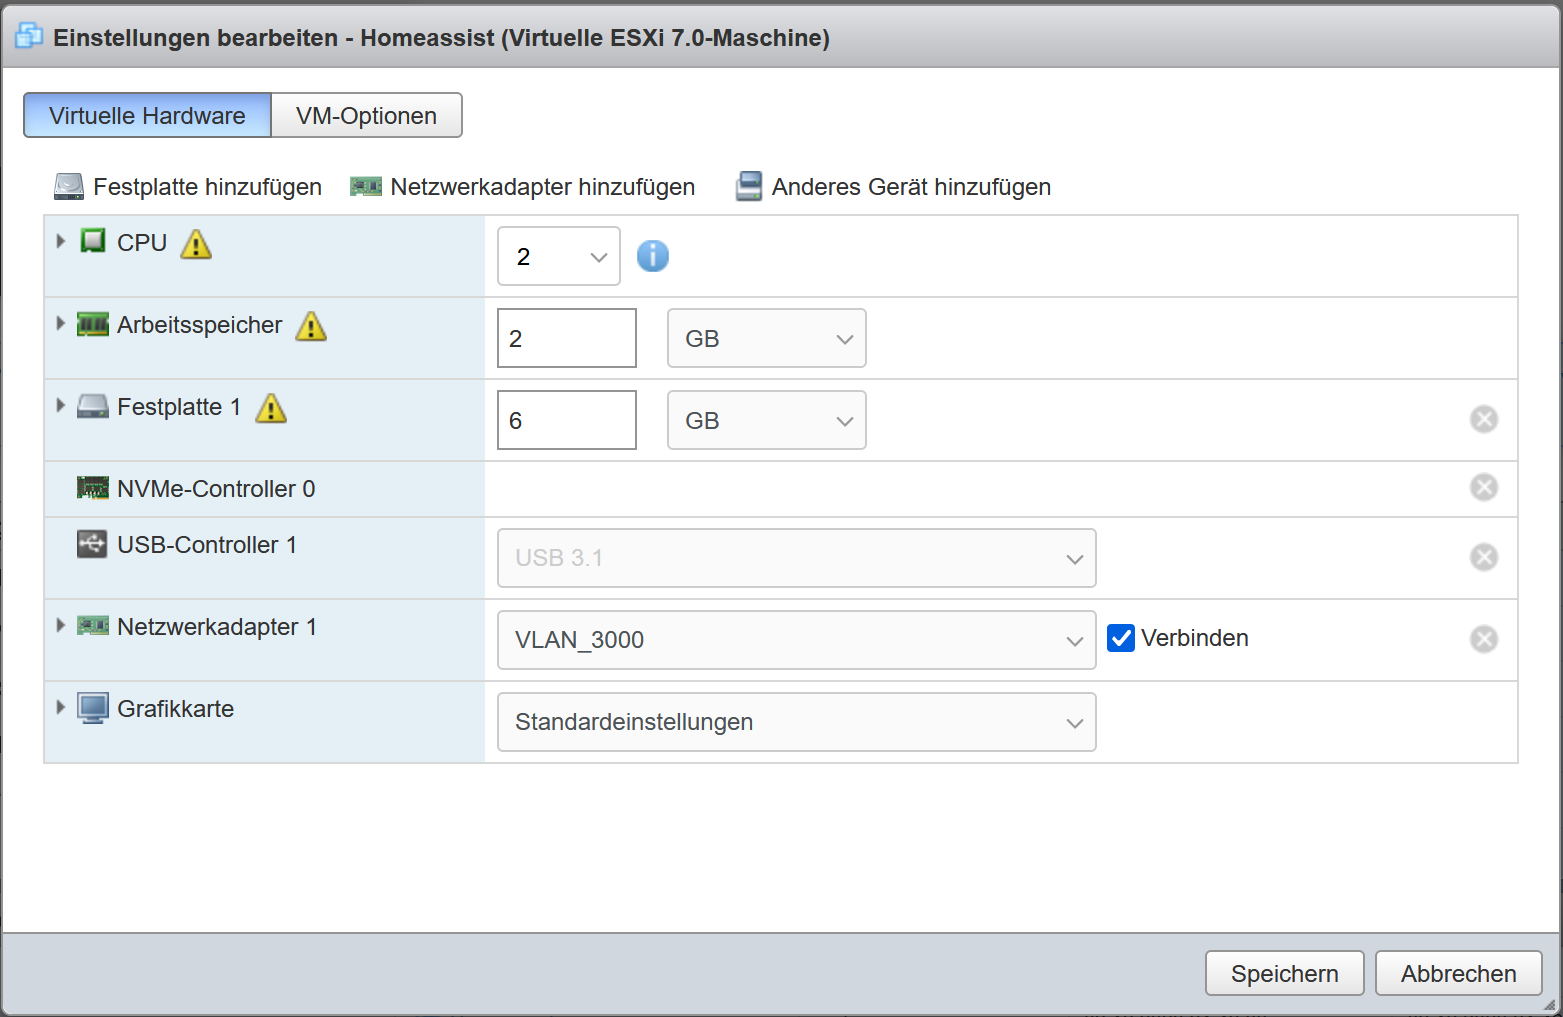Image resolution: width=1563 pixels, height=1017 pixels.
Task: Uncheck the Verbinden checkbox
Action: pos(1121,638)
